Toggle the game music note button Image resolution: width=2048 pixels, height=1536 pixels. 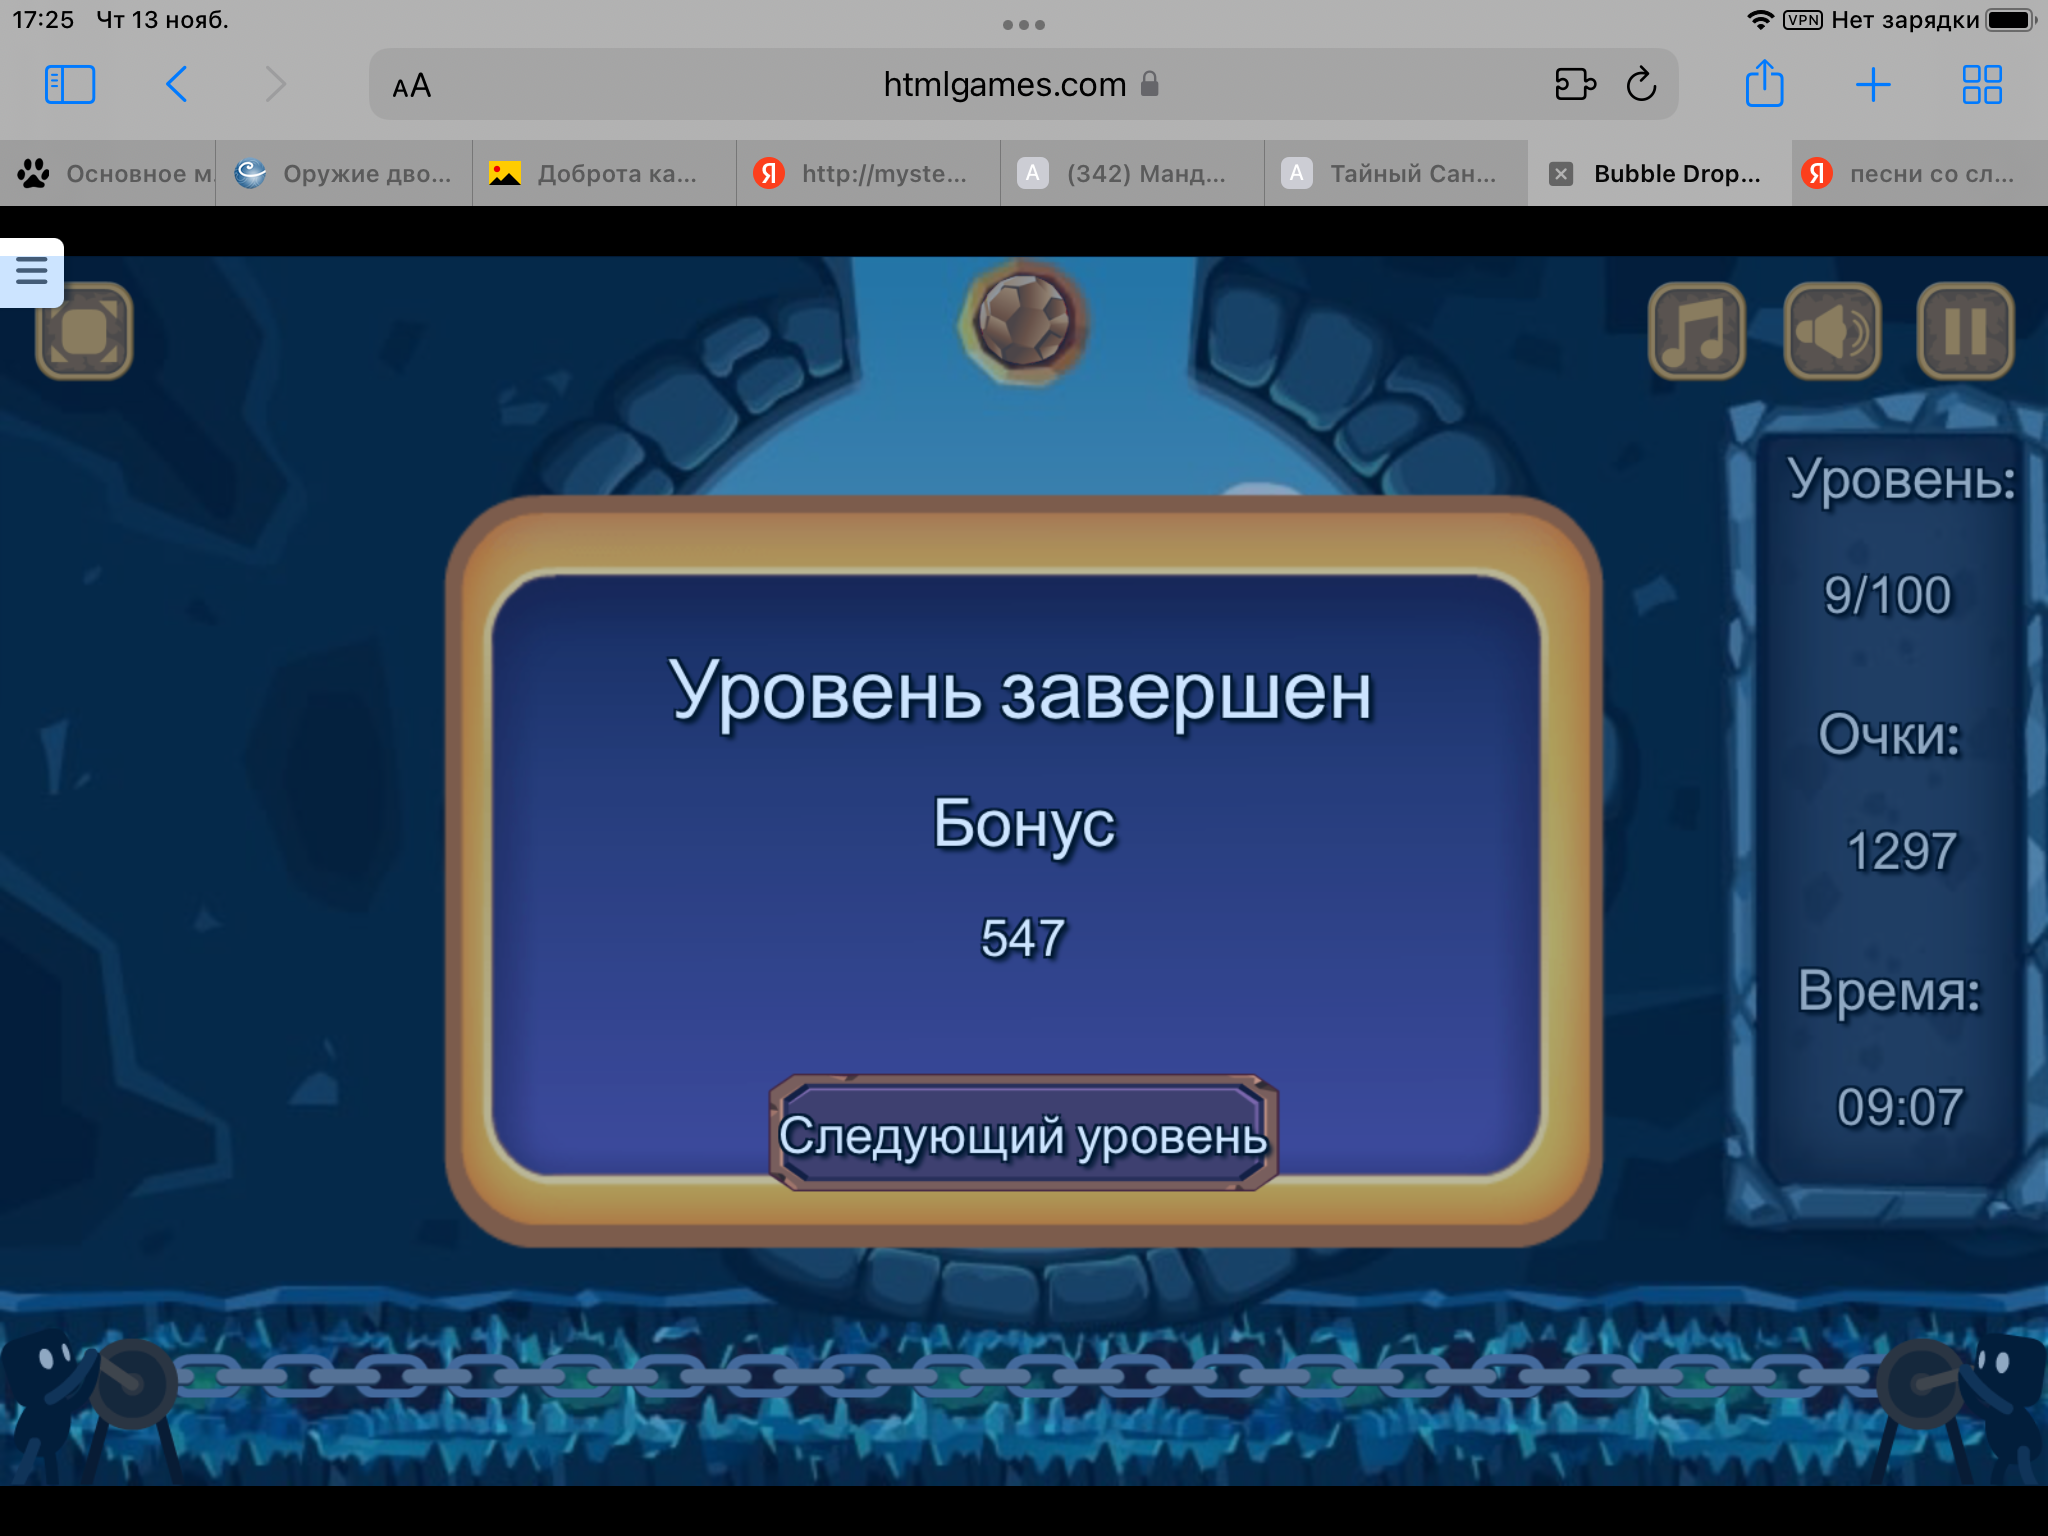point(1696,331)
